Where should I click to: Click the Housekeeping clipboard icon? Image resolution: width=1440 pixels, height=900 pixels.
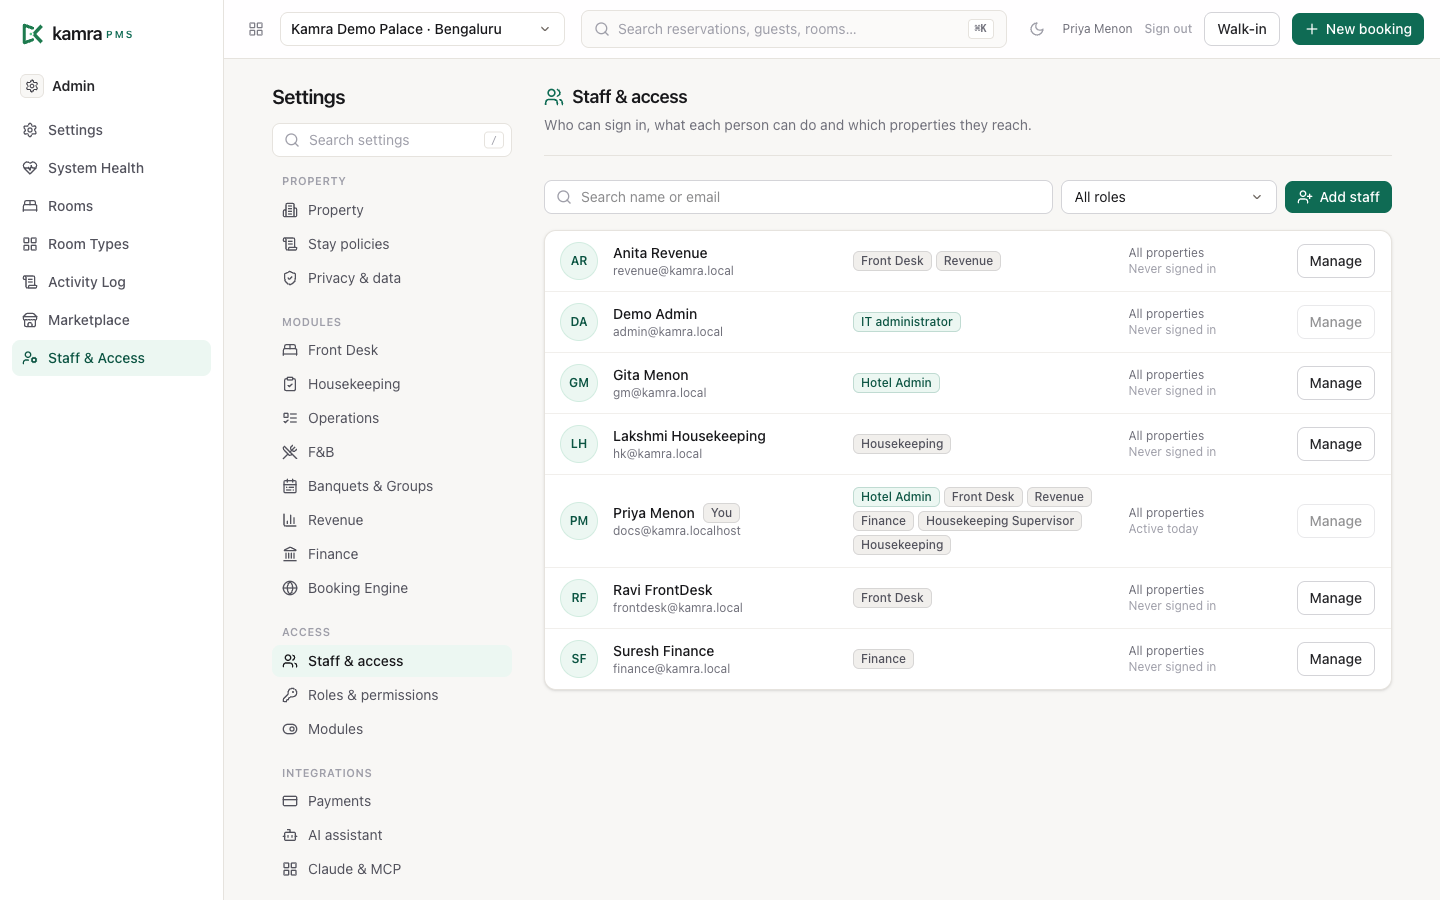[290, 384]
